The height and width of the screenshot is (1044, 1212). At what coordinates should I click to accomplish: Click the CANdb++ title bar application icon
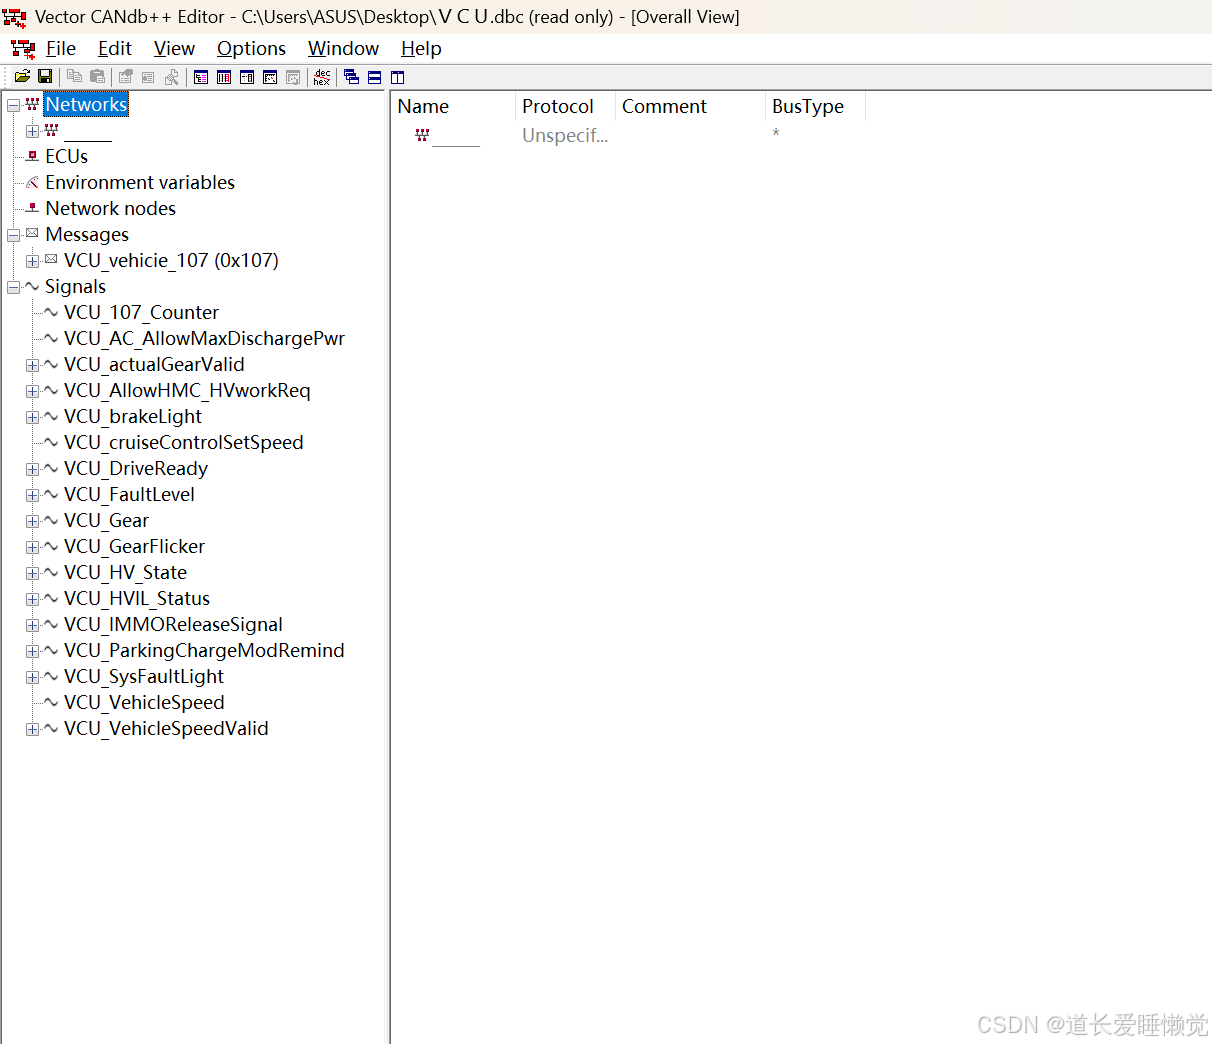pyautogui.click(x=14, y=17)
